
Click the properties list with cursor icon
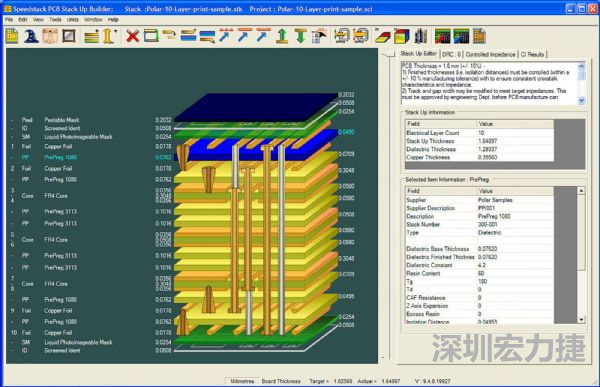(320, 36)
